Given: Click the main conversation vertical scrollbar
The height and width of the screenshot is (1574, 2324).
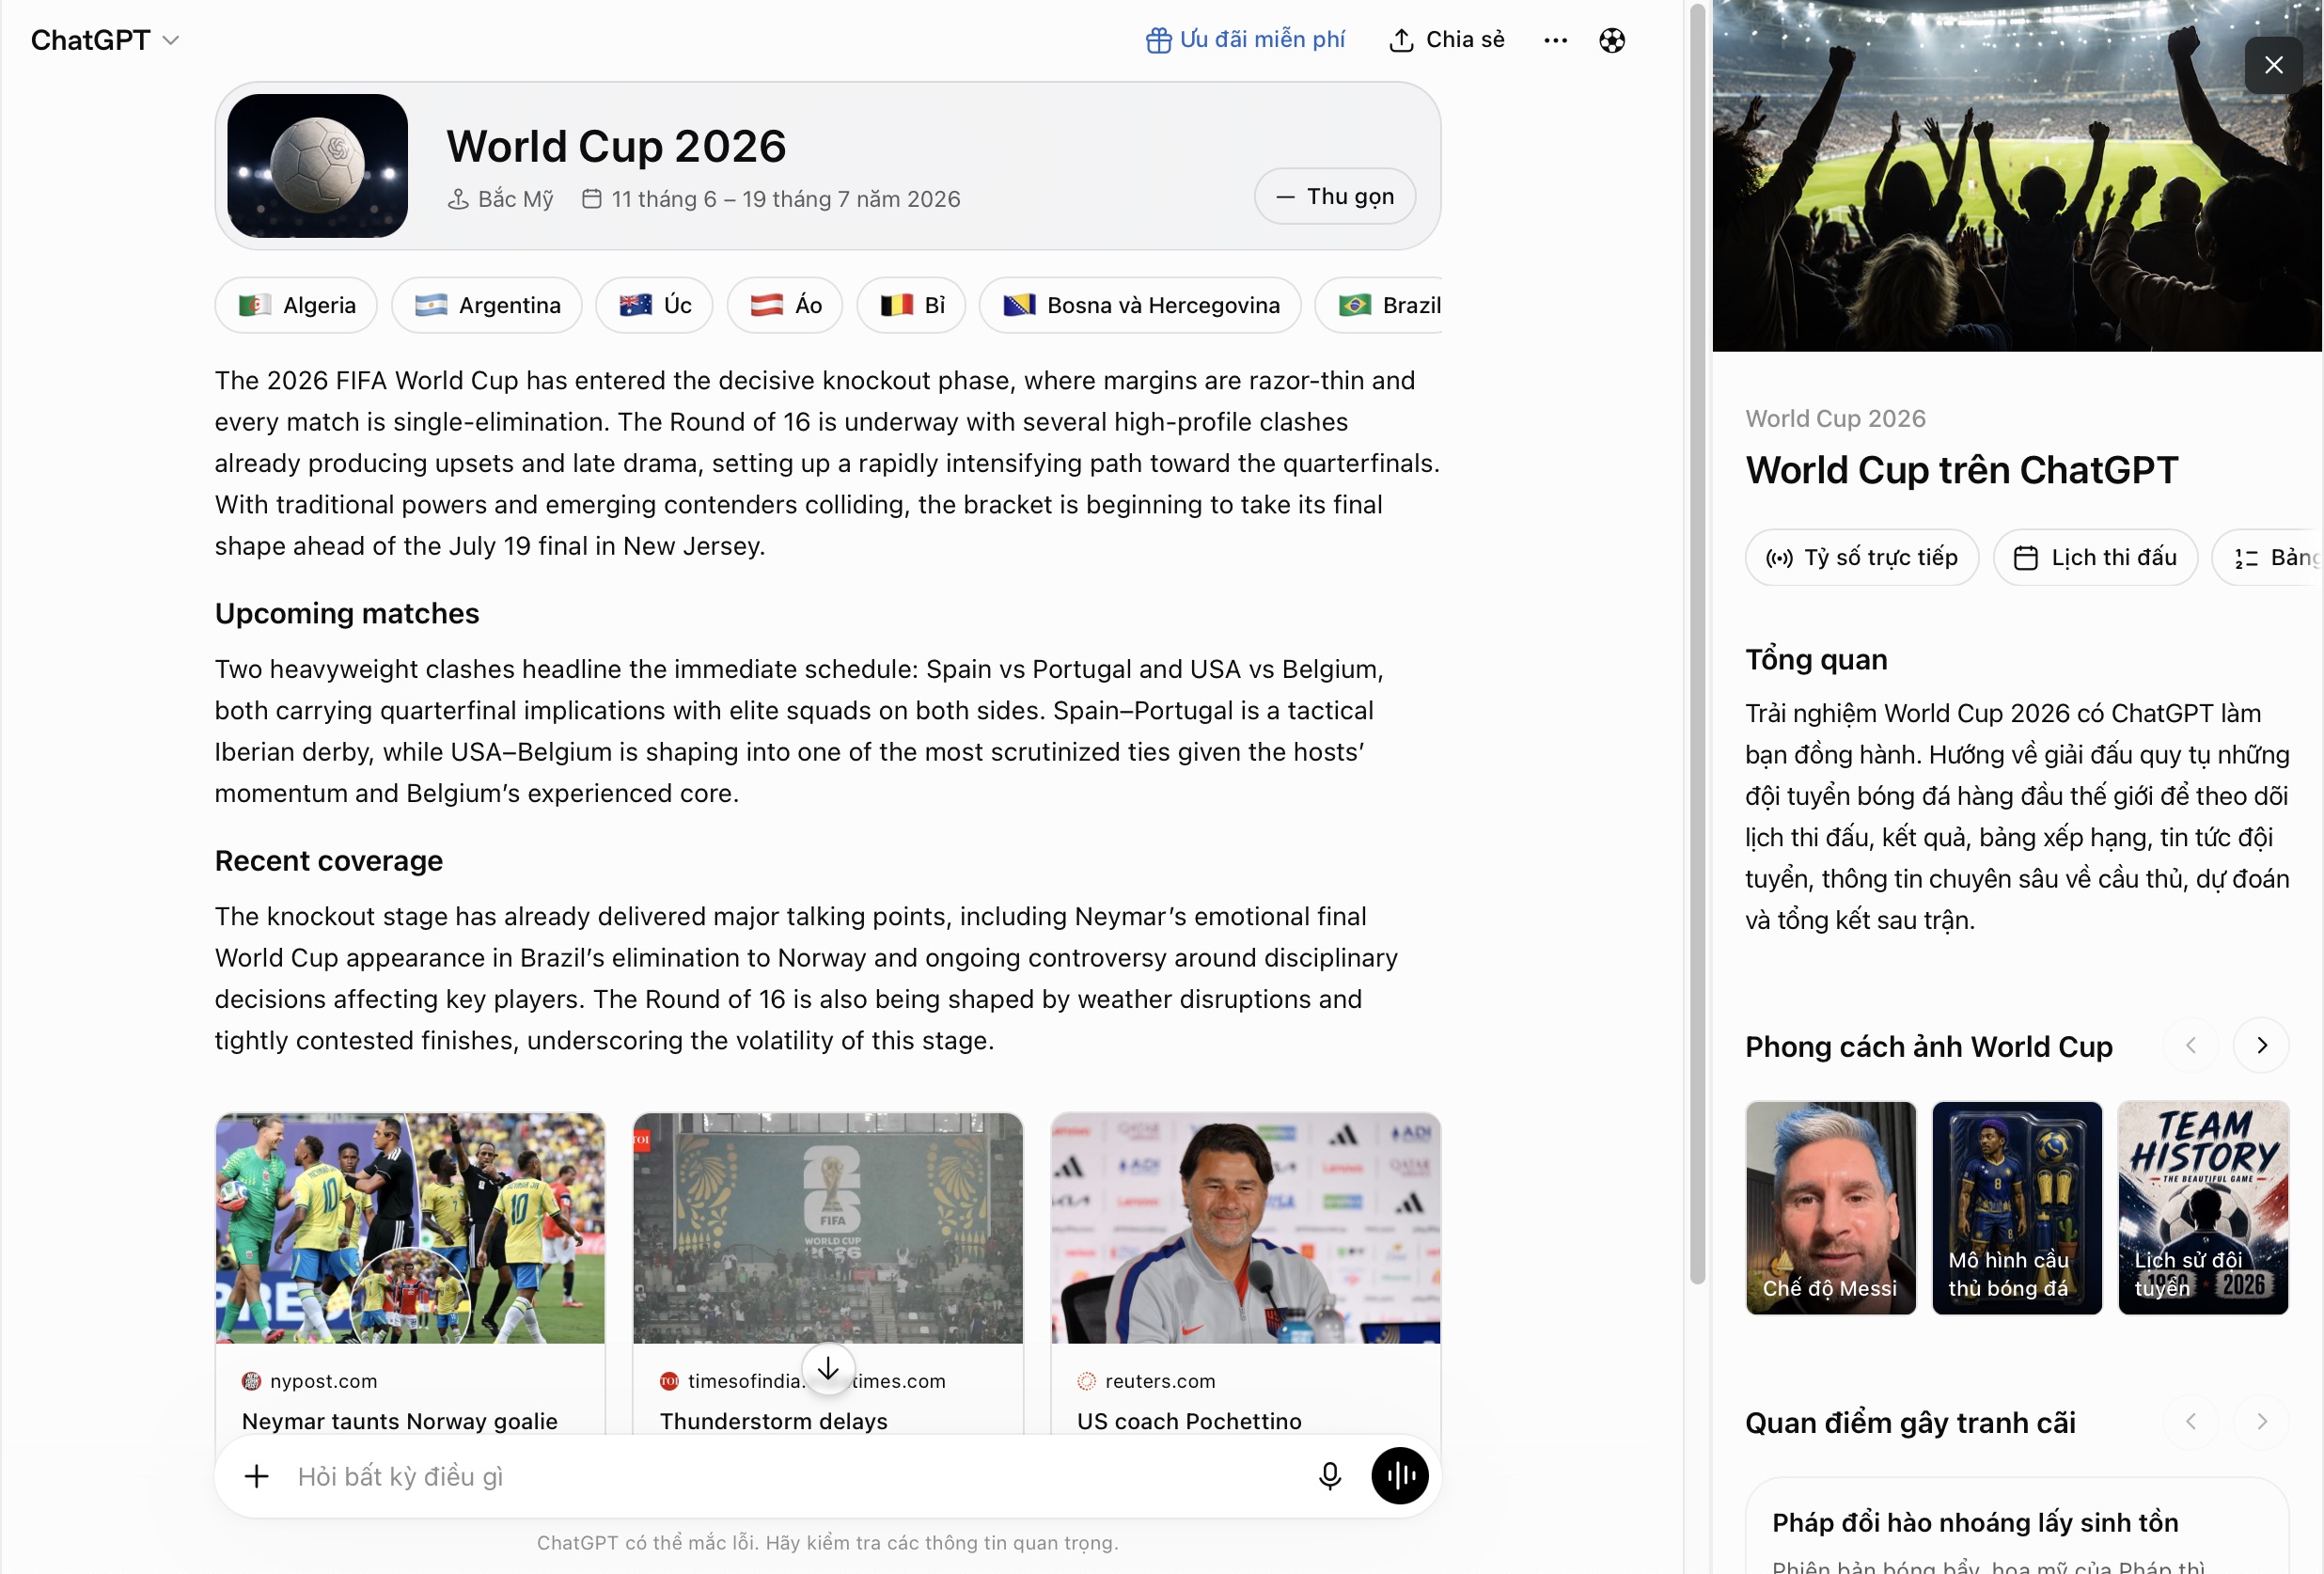Looking at the screenshot, I should click(1697, 645).
